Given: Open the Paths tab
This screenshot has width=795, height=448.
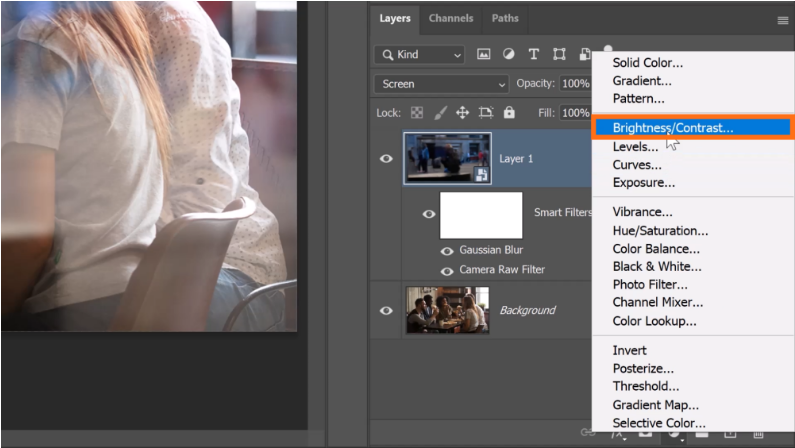Looking at the screenshot, I should [x=505, y=19].
